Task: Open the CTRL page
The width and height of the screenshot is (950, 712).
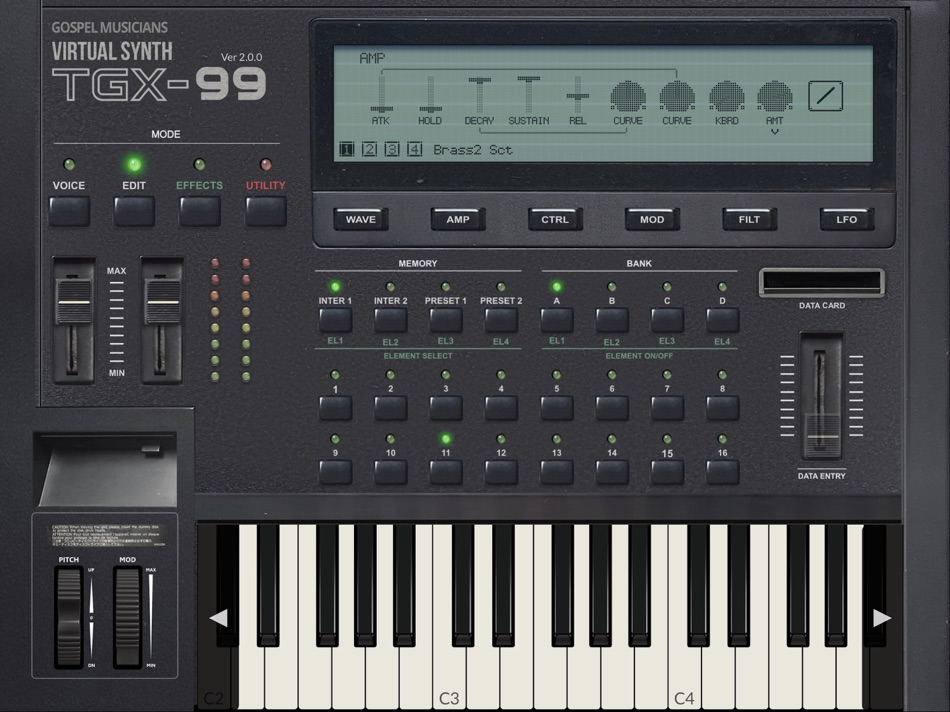Action: coord(555,219)
